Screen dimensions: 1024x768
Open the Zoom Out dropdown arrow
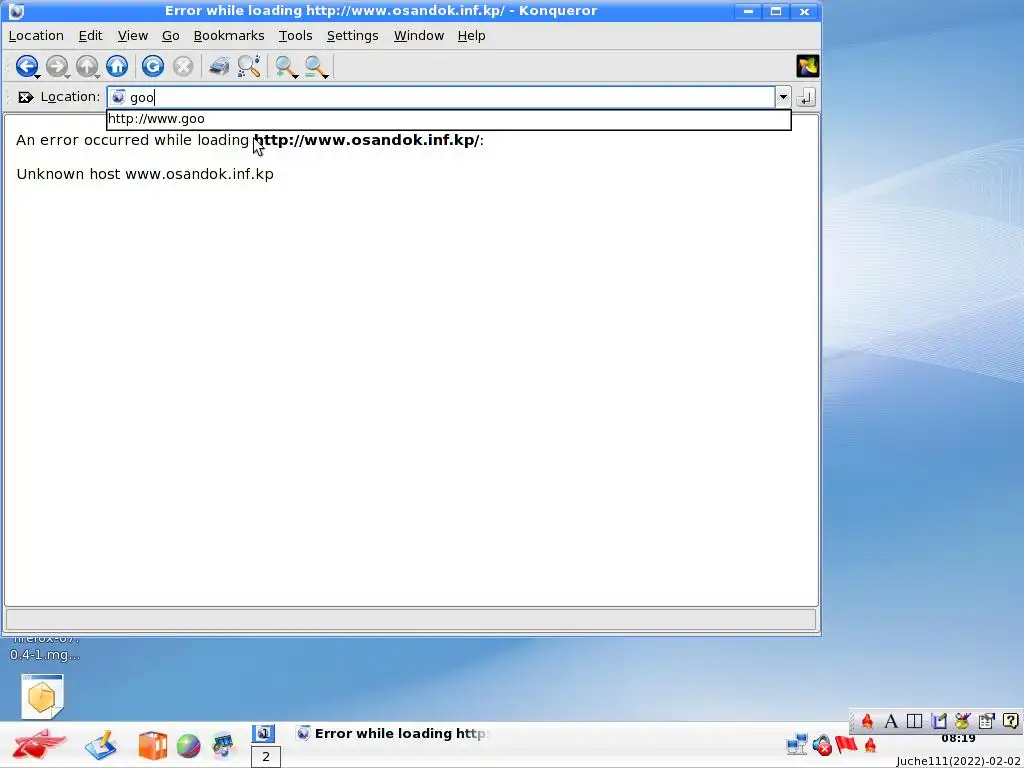point(326,76)
